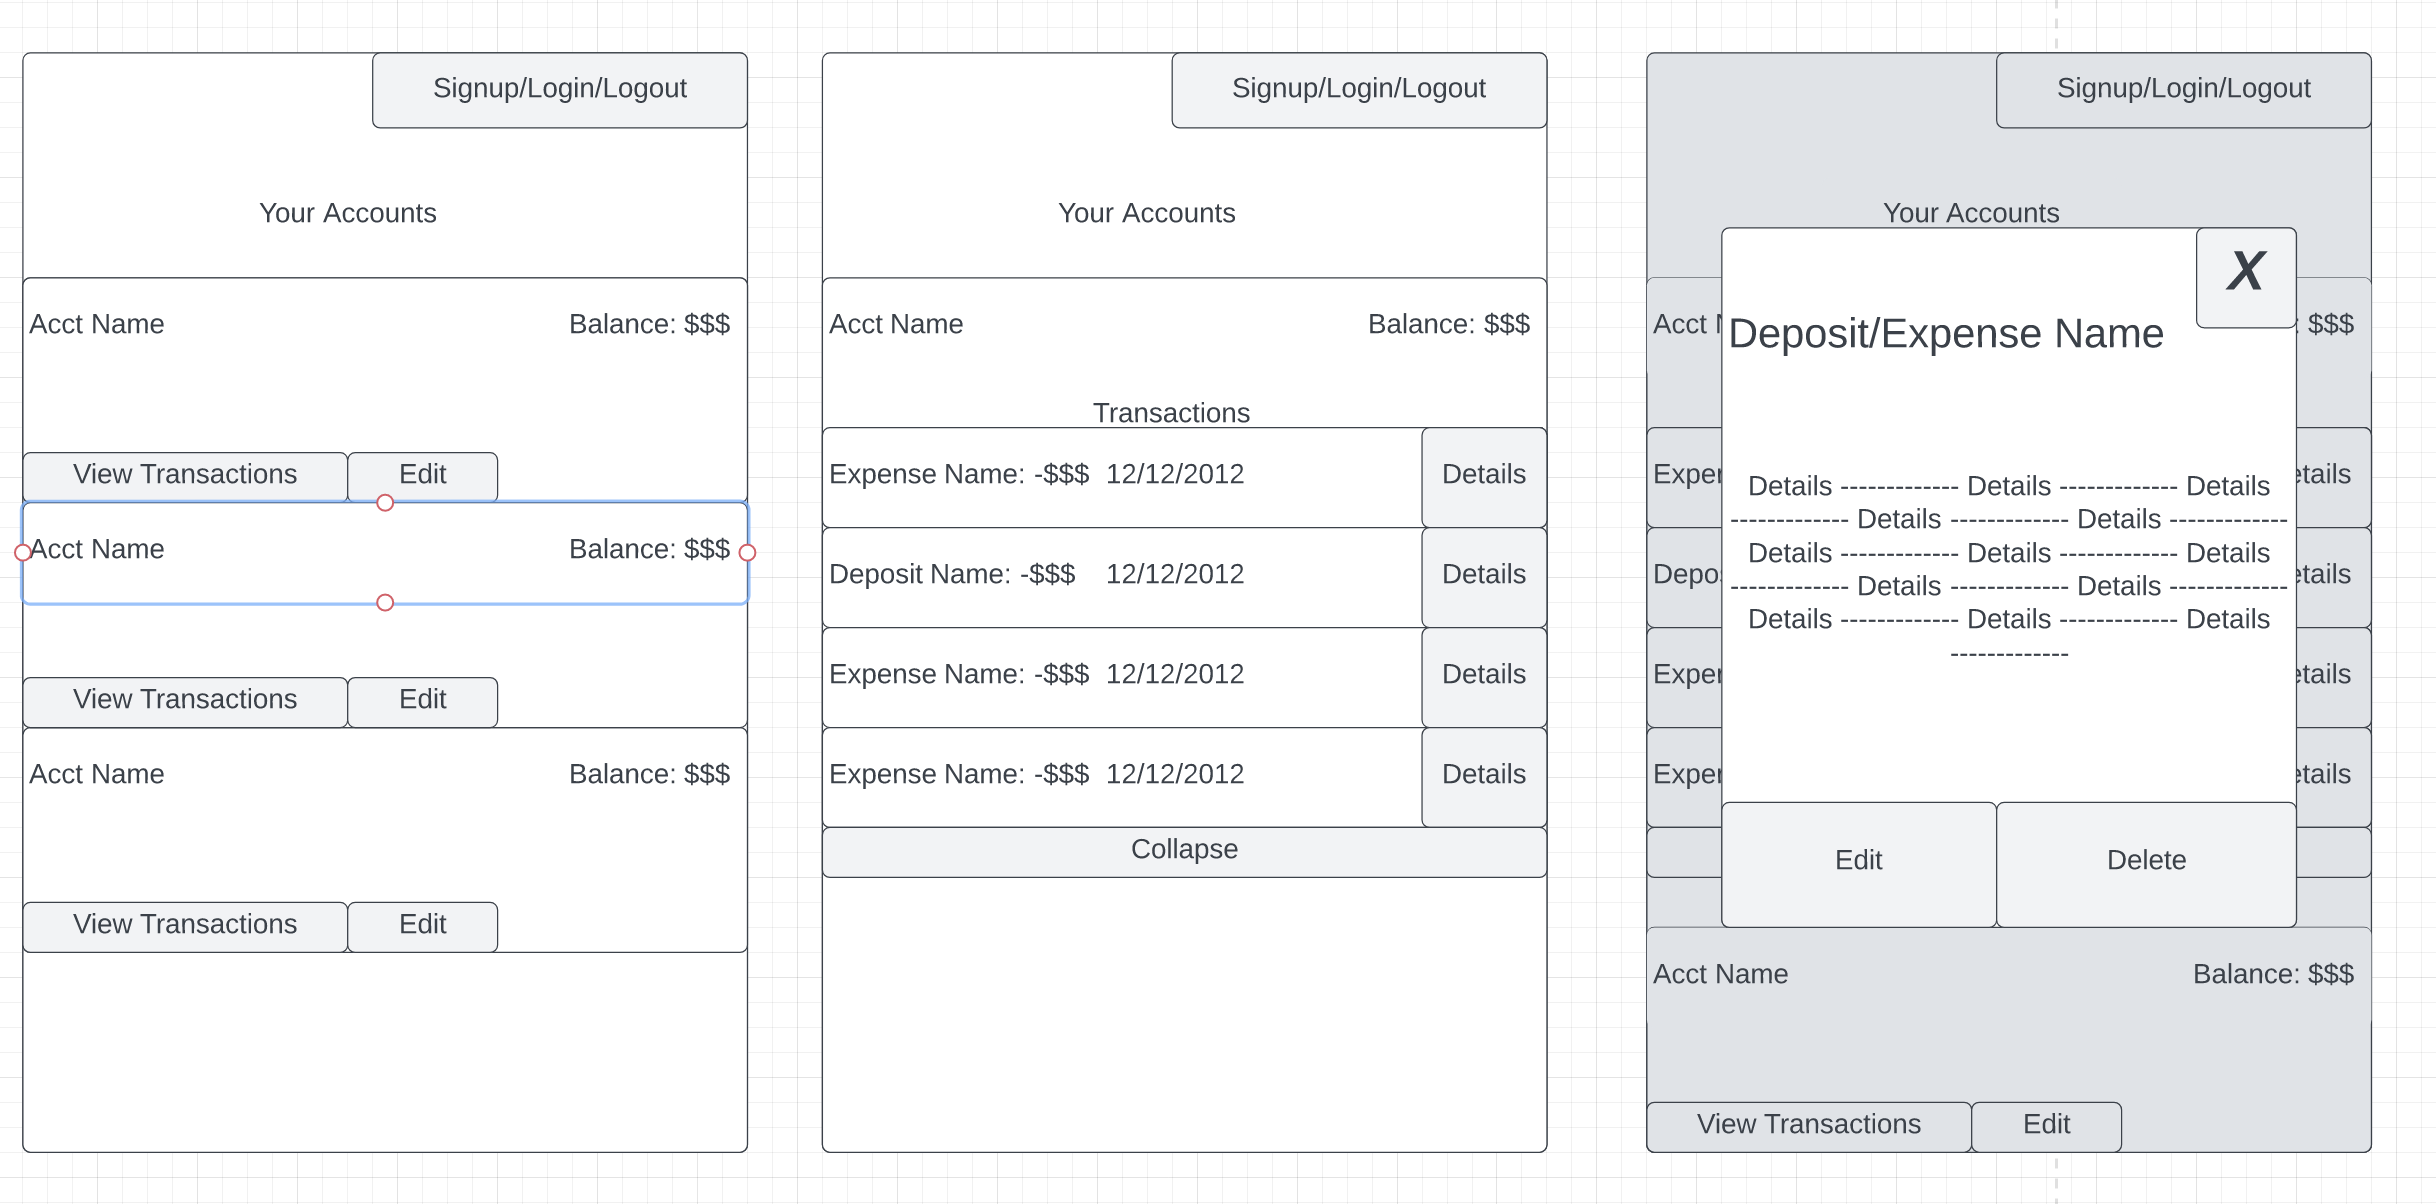Click Signup/Login/Logout in middle wireframe
Screen dimensions: 2436x1204
click(x=1358, y=90)
